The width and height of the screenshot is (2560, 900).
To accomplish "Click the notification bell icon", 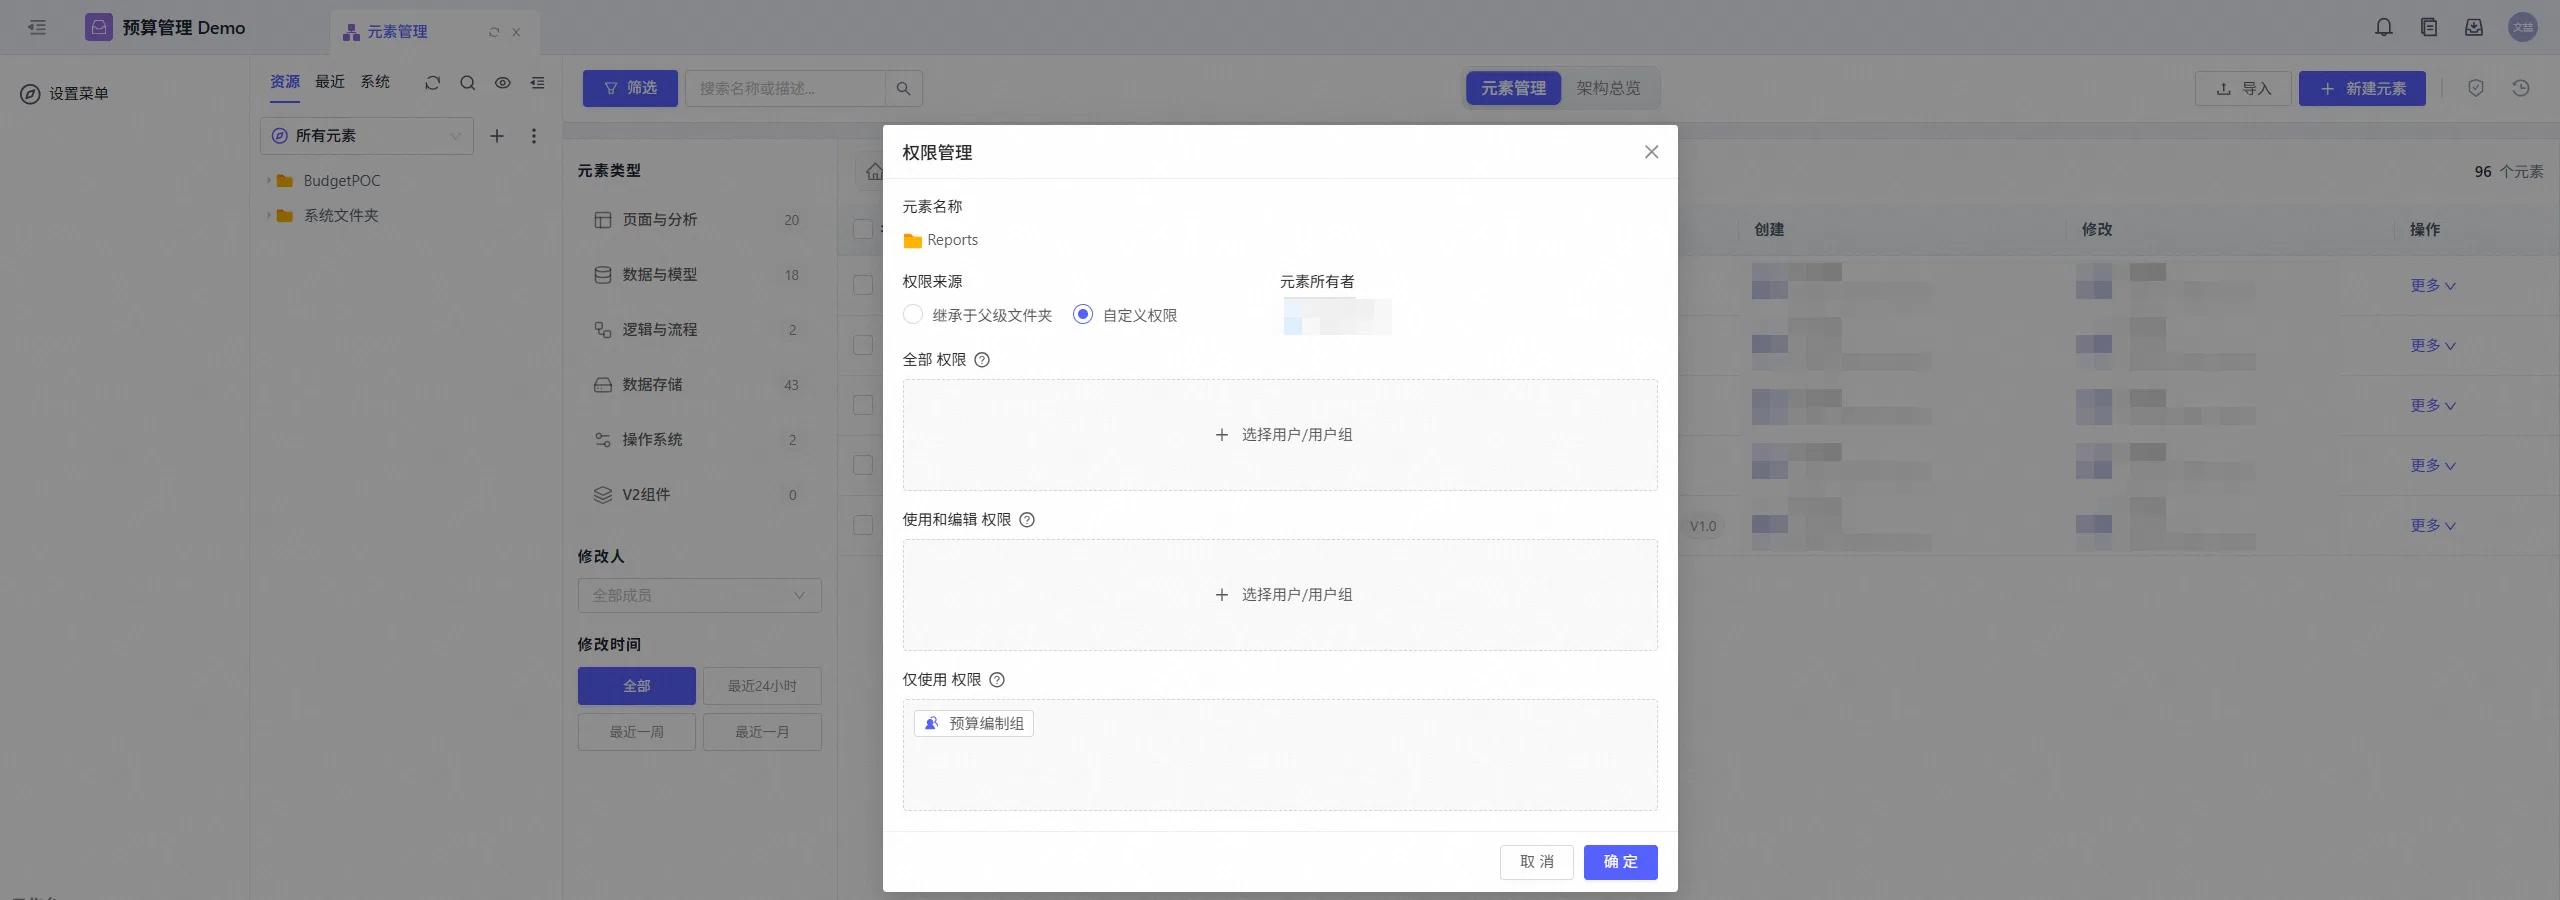I will (x=2384, y=28).
